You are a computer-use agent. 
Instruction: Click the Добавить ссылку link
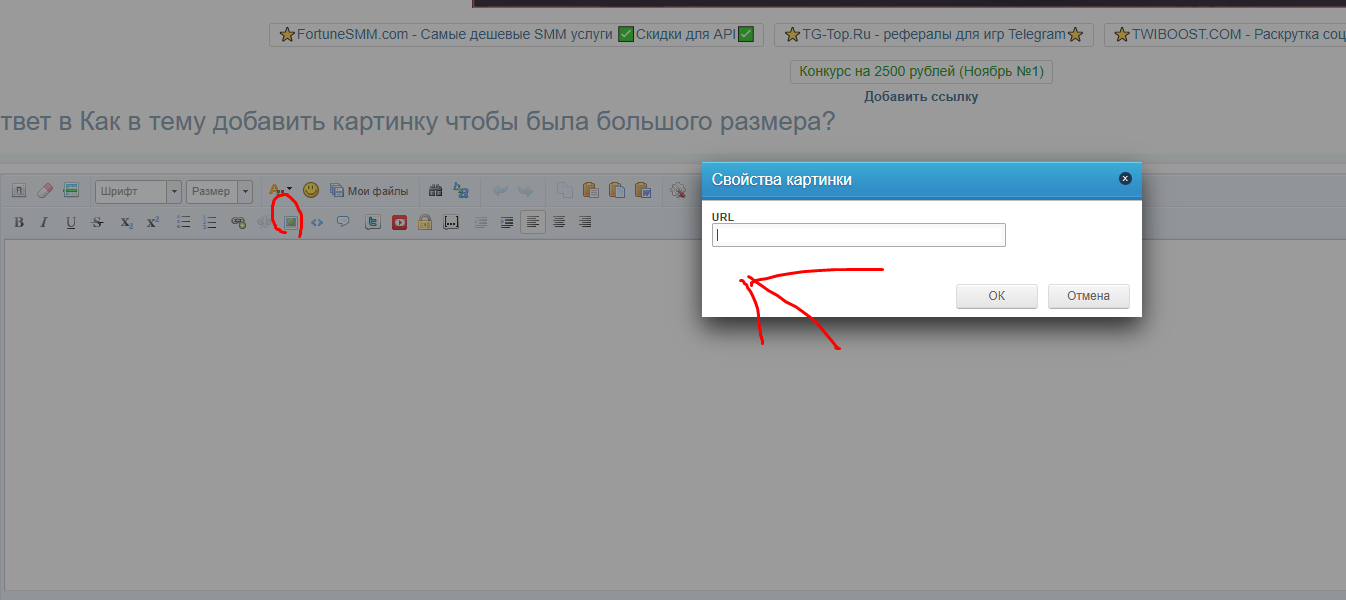coord(921,97)
